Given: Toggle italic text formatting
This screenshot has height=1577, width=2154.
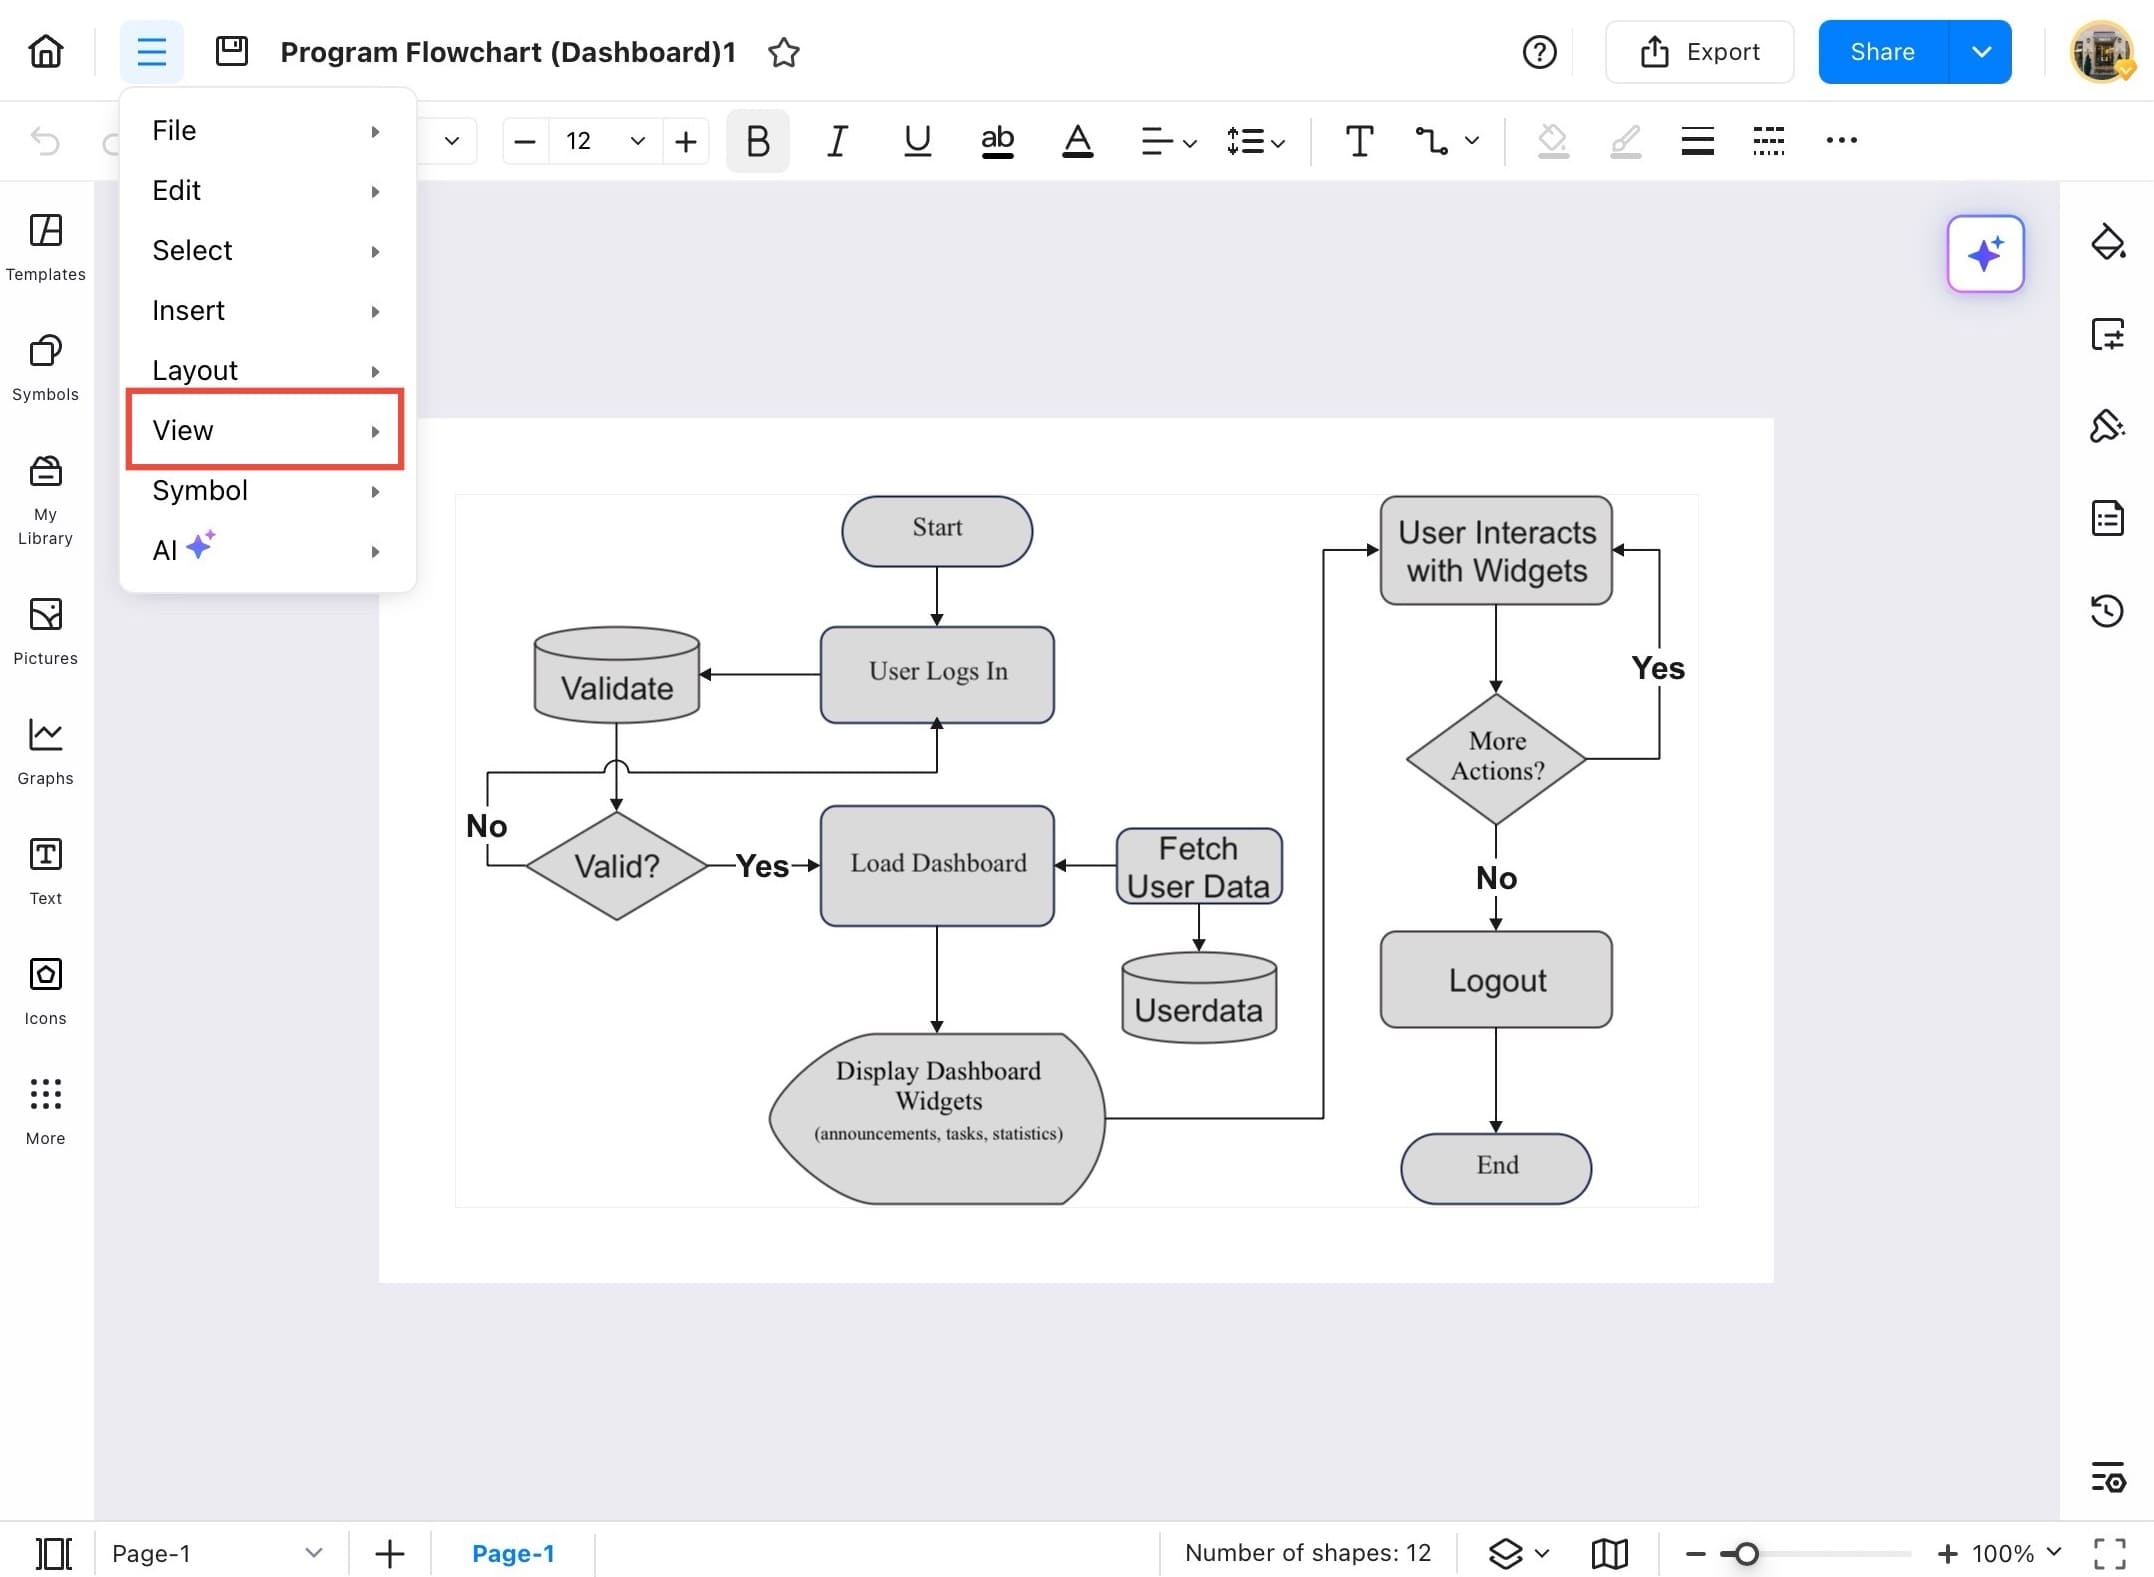Looking at the screenshot, I should [837, 141].
